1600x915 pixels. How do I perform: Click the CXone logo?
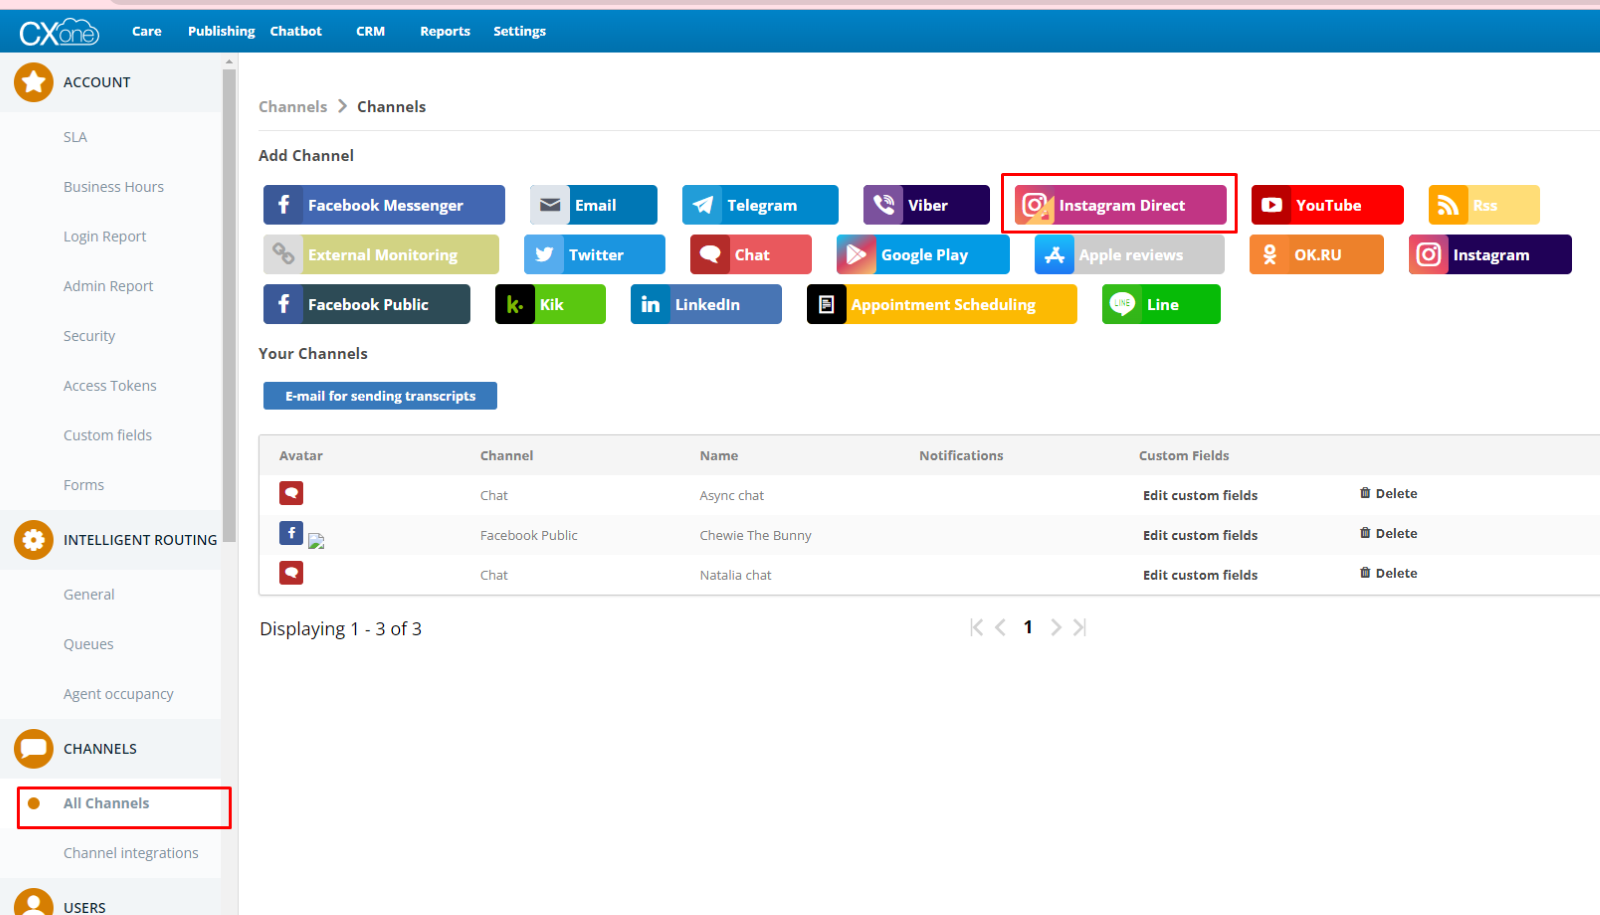(x=59, y=32)
